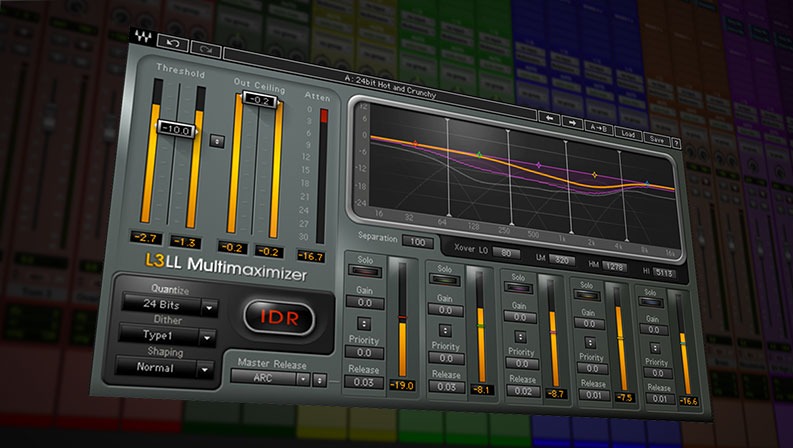Click third band Release field 0.02
Image resolution: width=793 pixels, height=448 pixels.
(x=523, y=391)
